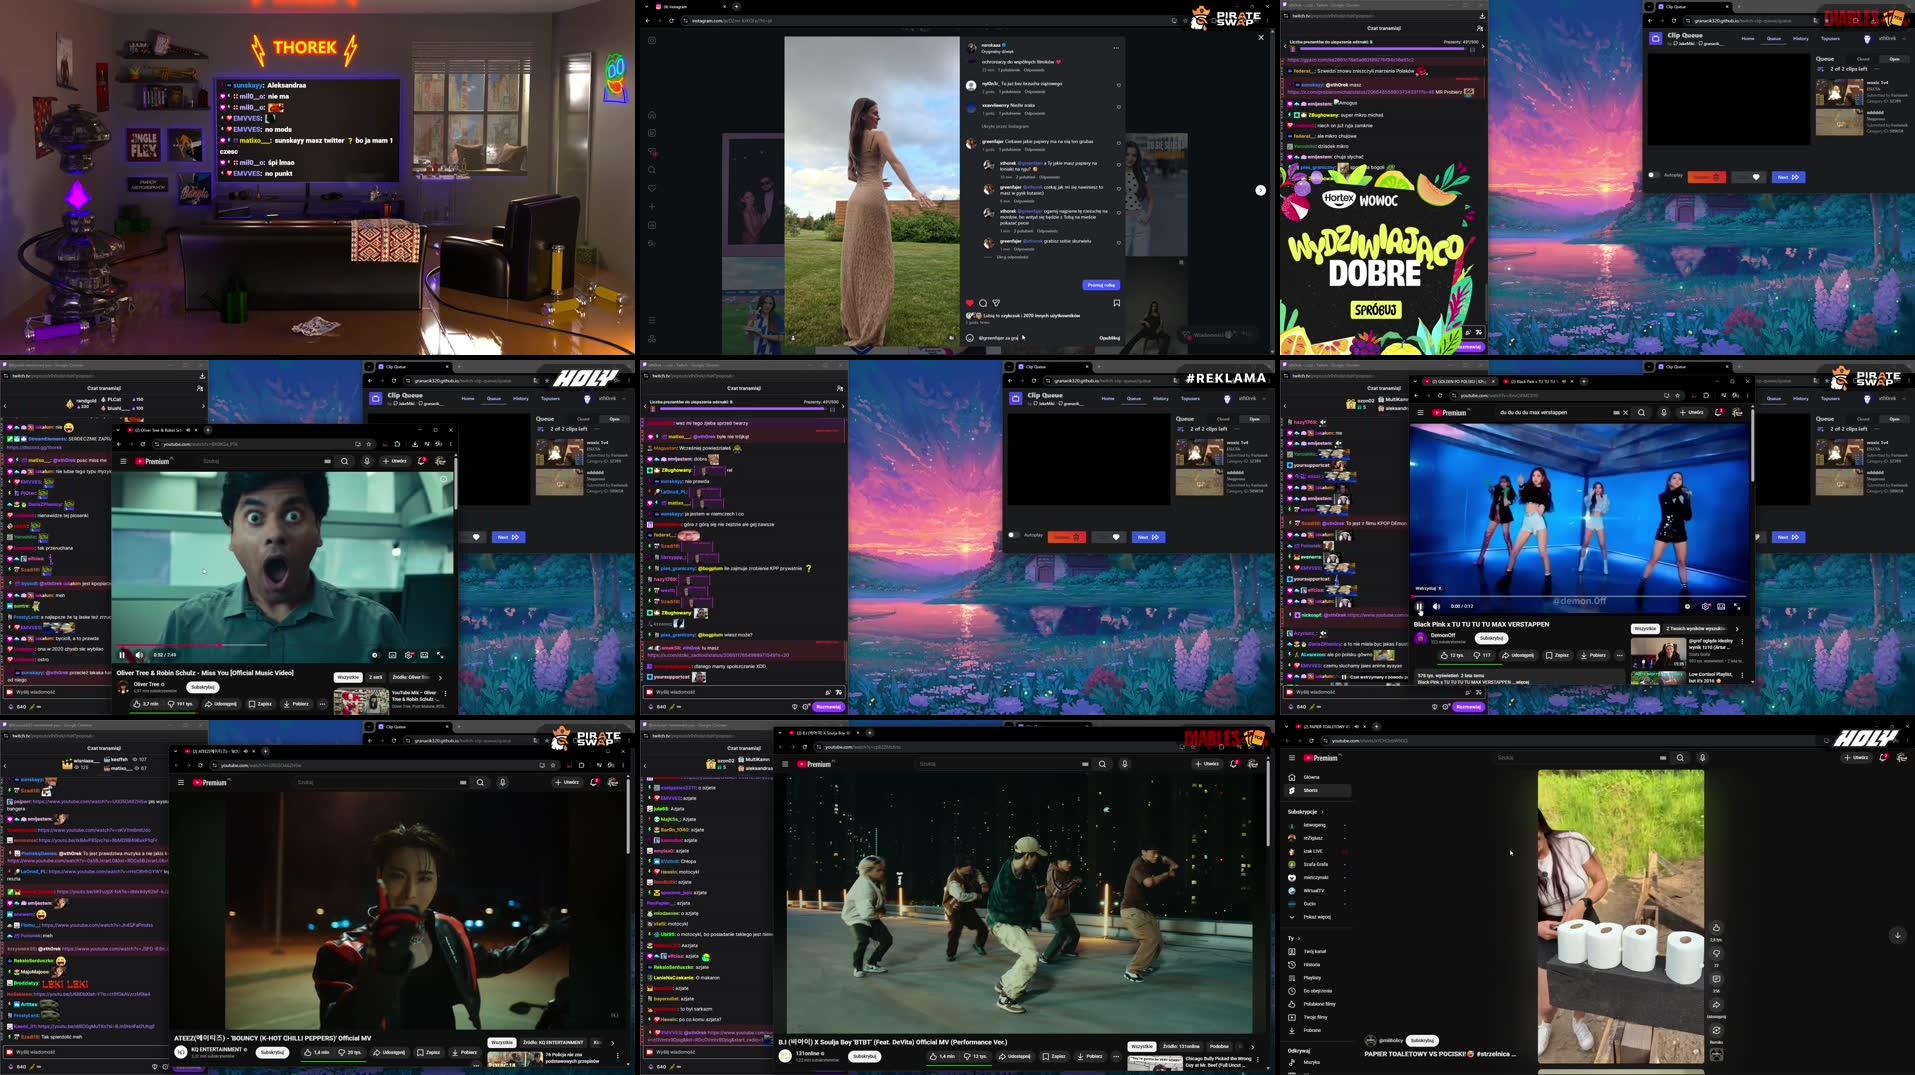Open Polubione filmy in the YouTube sidebar
The width and height of the screenshot is (1915, 1075).
1319,1004
